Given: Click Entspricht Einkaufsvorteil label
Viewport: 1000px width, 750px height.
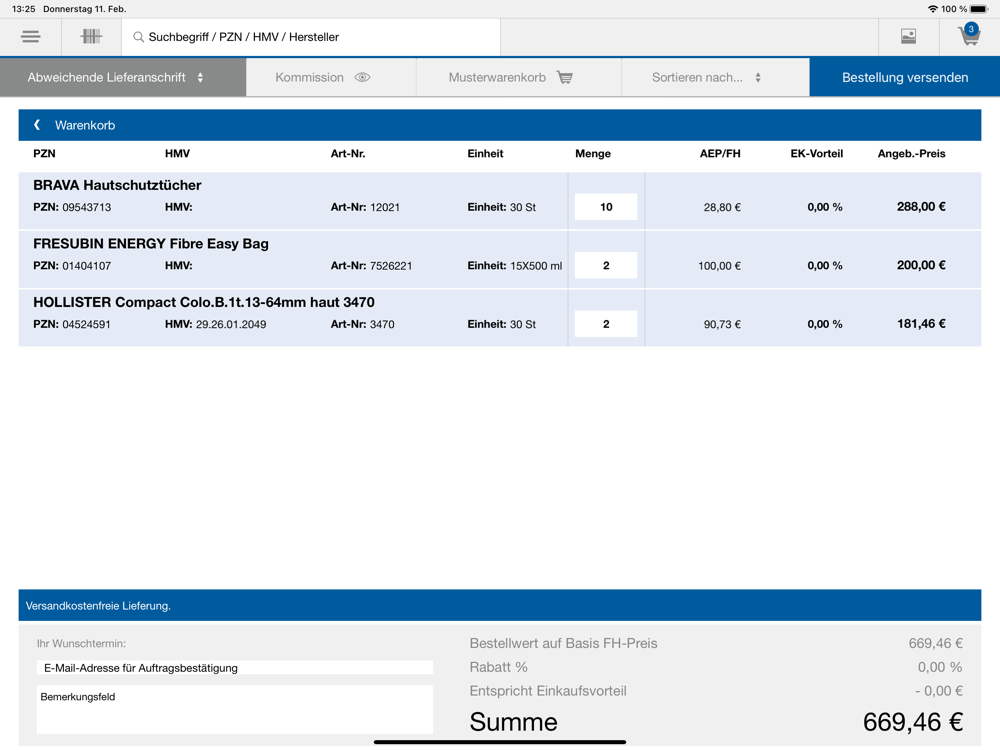Looking at the screenshot, I should click(x=548, y=691).
